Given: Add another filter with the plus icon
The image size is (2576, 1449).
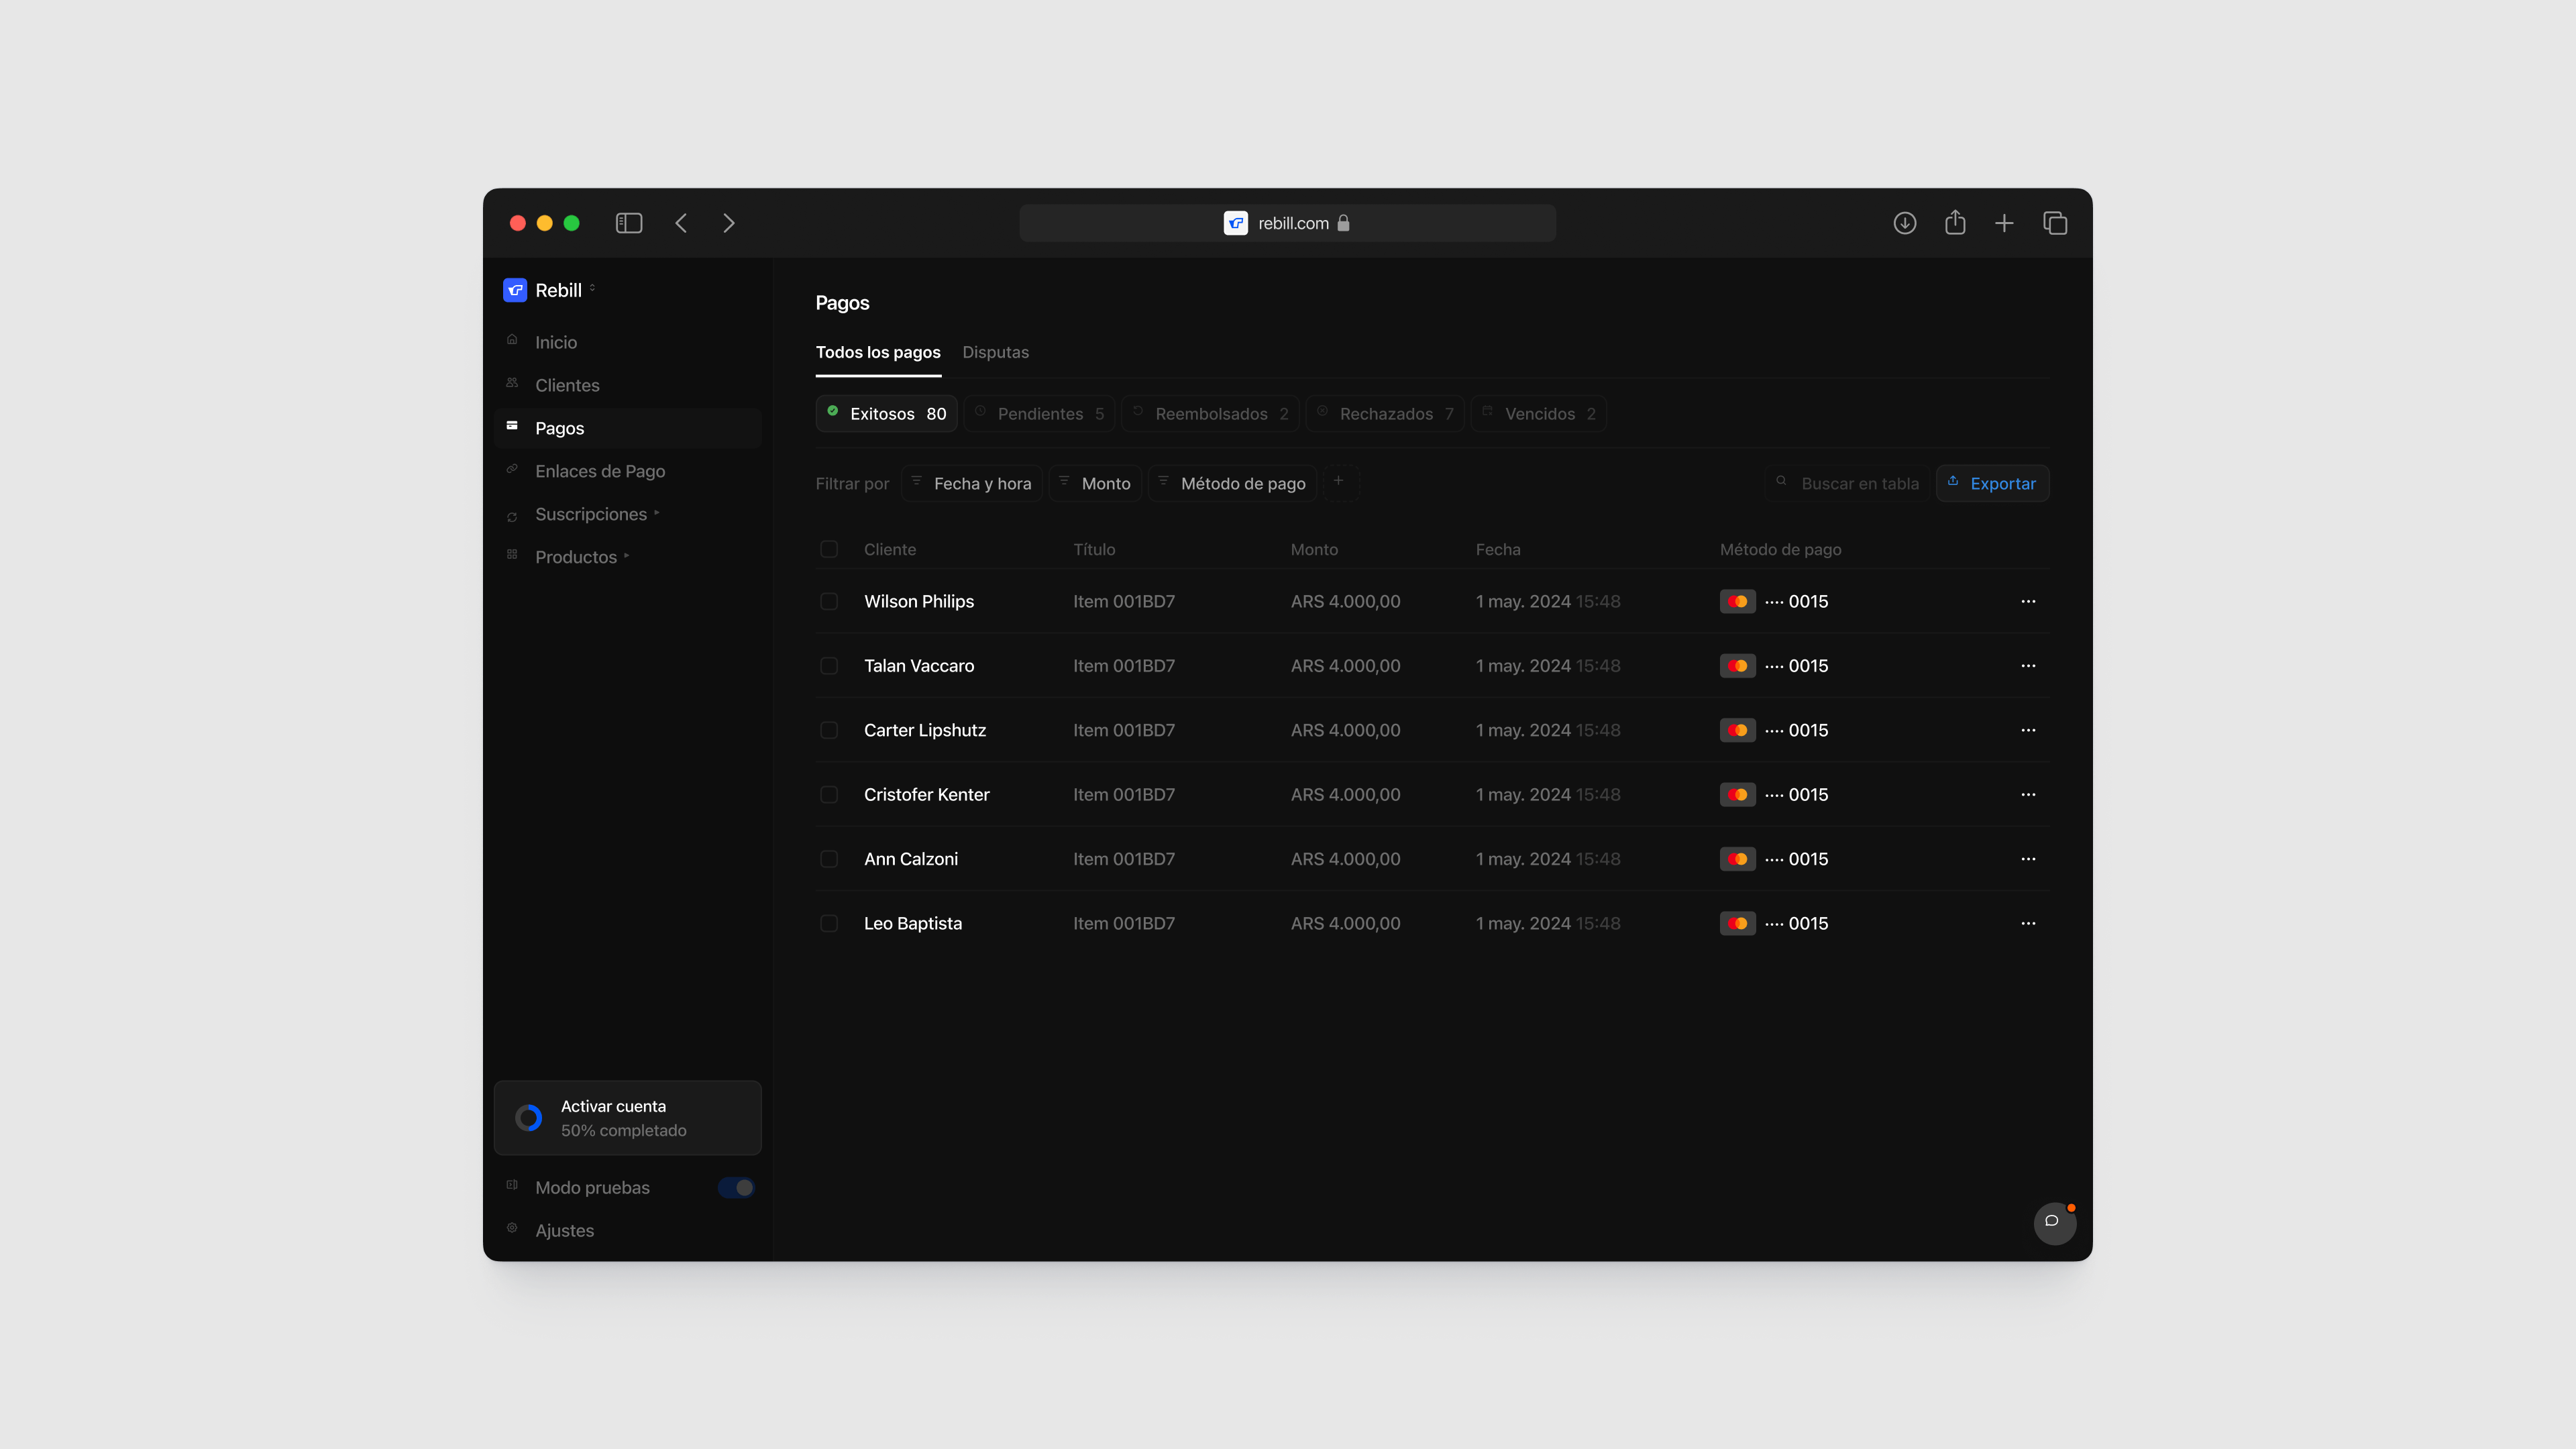Looking at the screenshot, I should point(1340,483).
